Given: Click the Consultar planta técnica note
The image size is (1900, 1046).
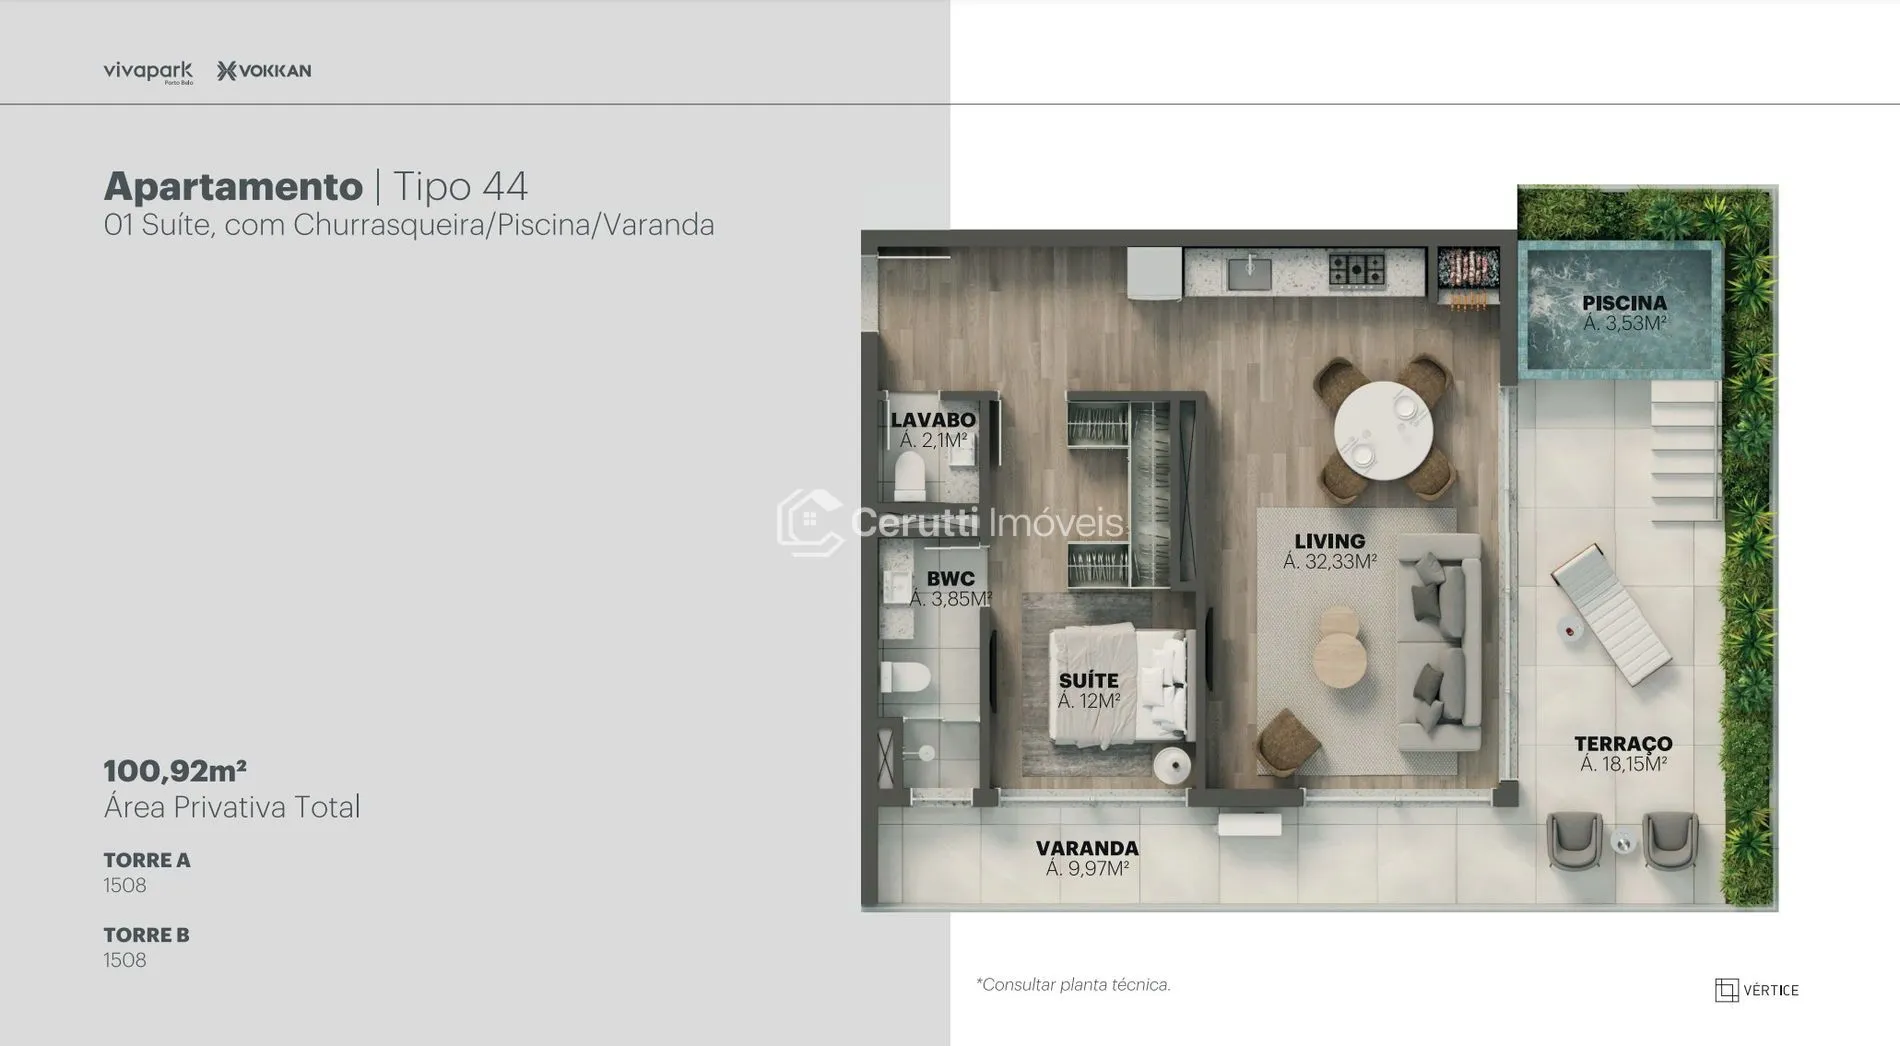Looking at the screenshot, I should coord(1073,985).
